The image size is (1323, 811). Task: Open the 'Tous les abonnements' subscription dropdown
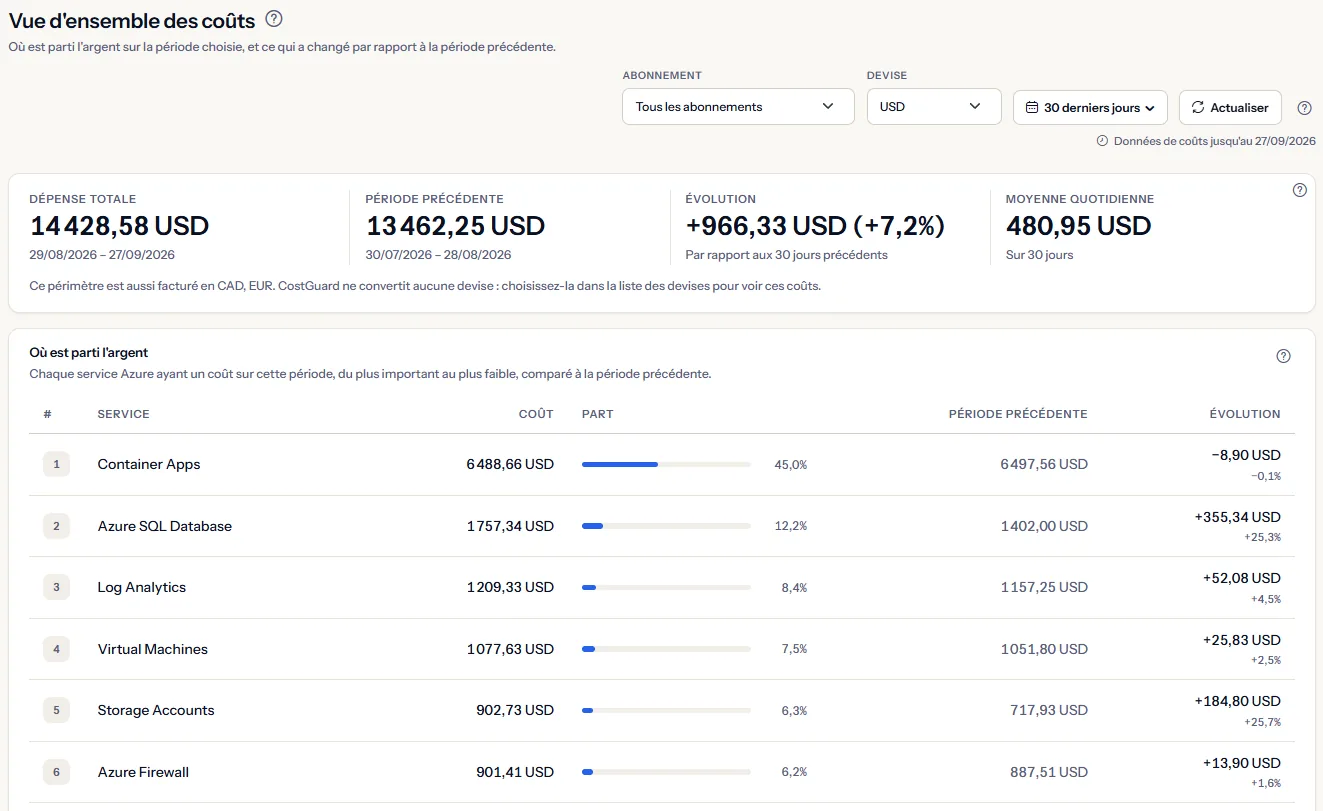coord(738,107)
